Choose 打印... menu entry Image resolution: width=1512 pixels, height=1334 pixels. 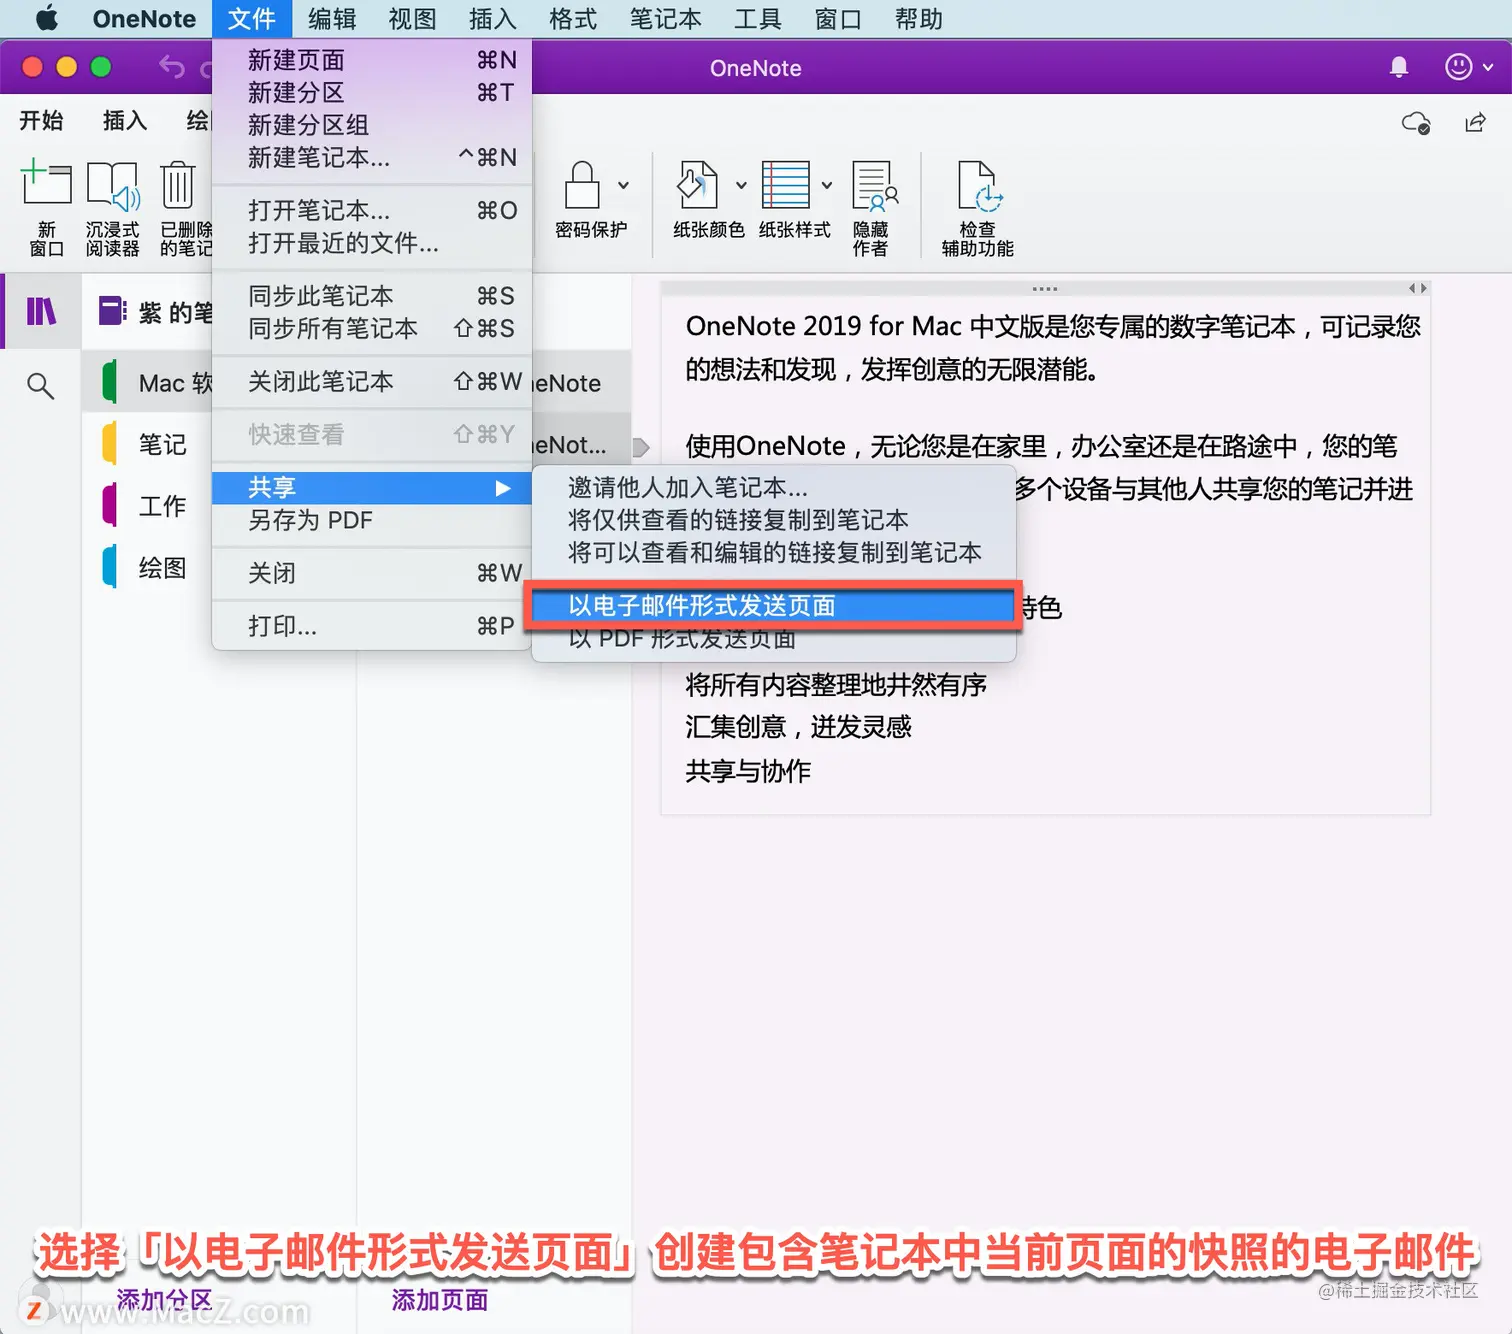point(372,626)
